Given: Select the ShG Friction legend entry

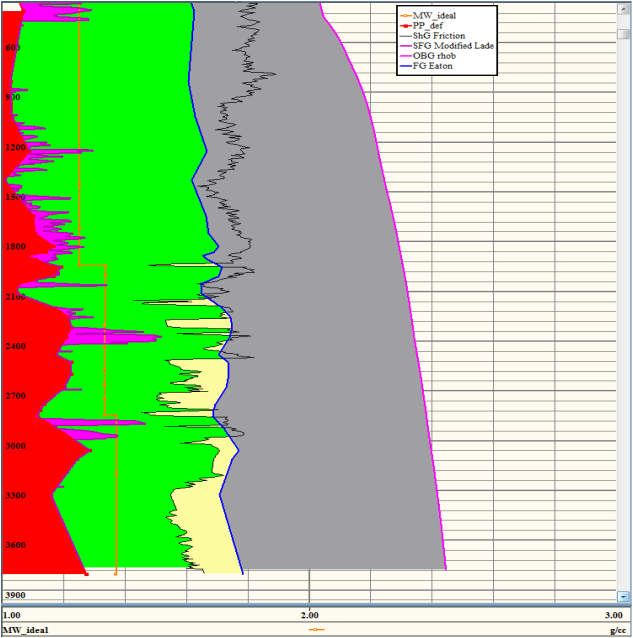Looking at the screenshot, I should tap(445, 36).
